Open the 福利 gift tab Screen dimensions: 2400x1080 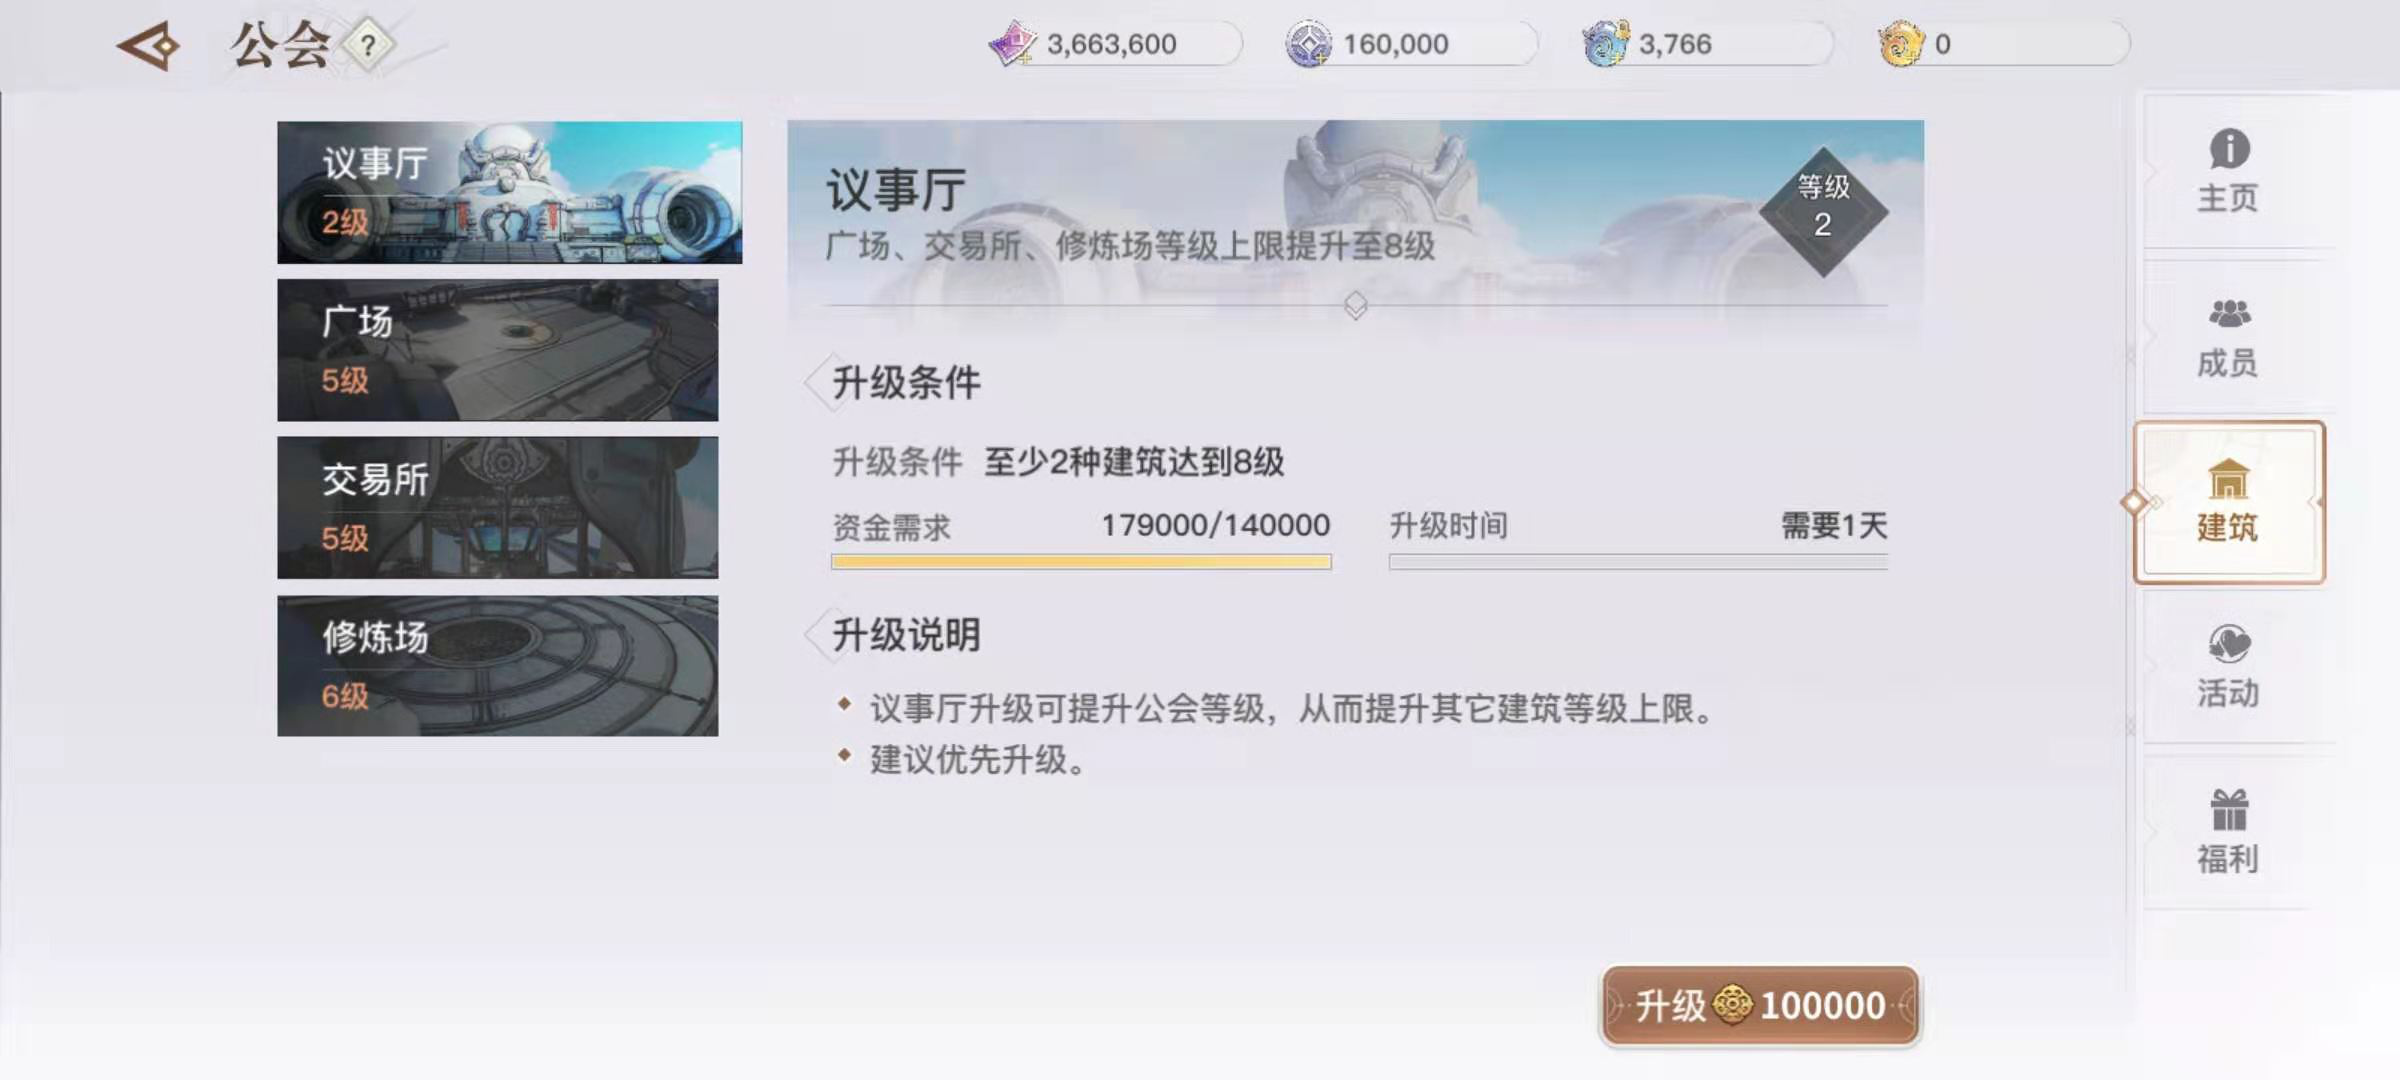[x=2228, y=832]
